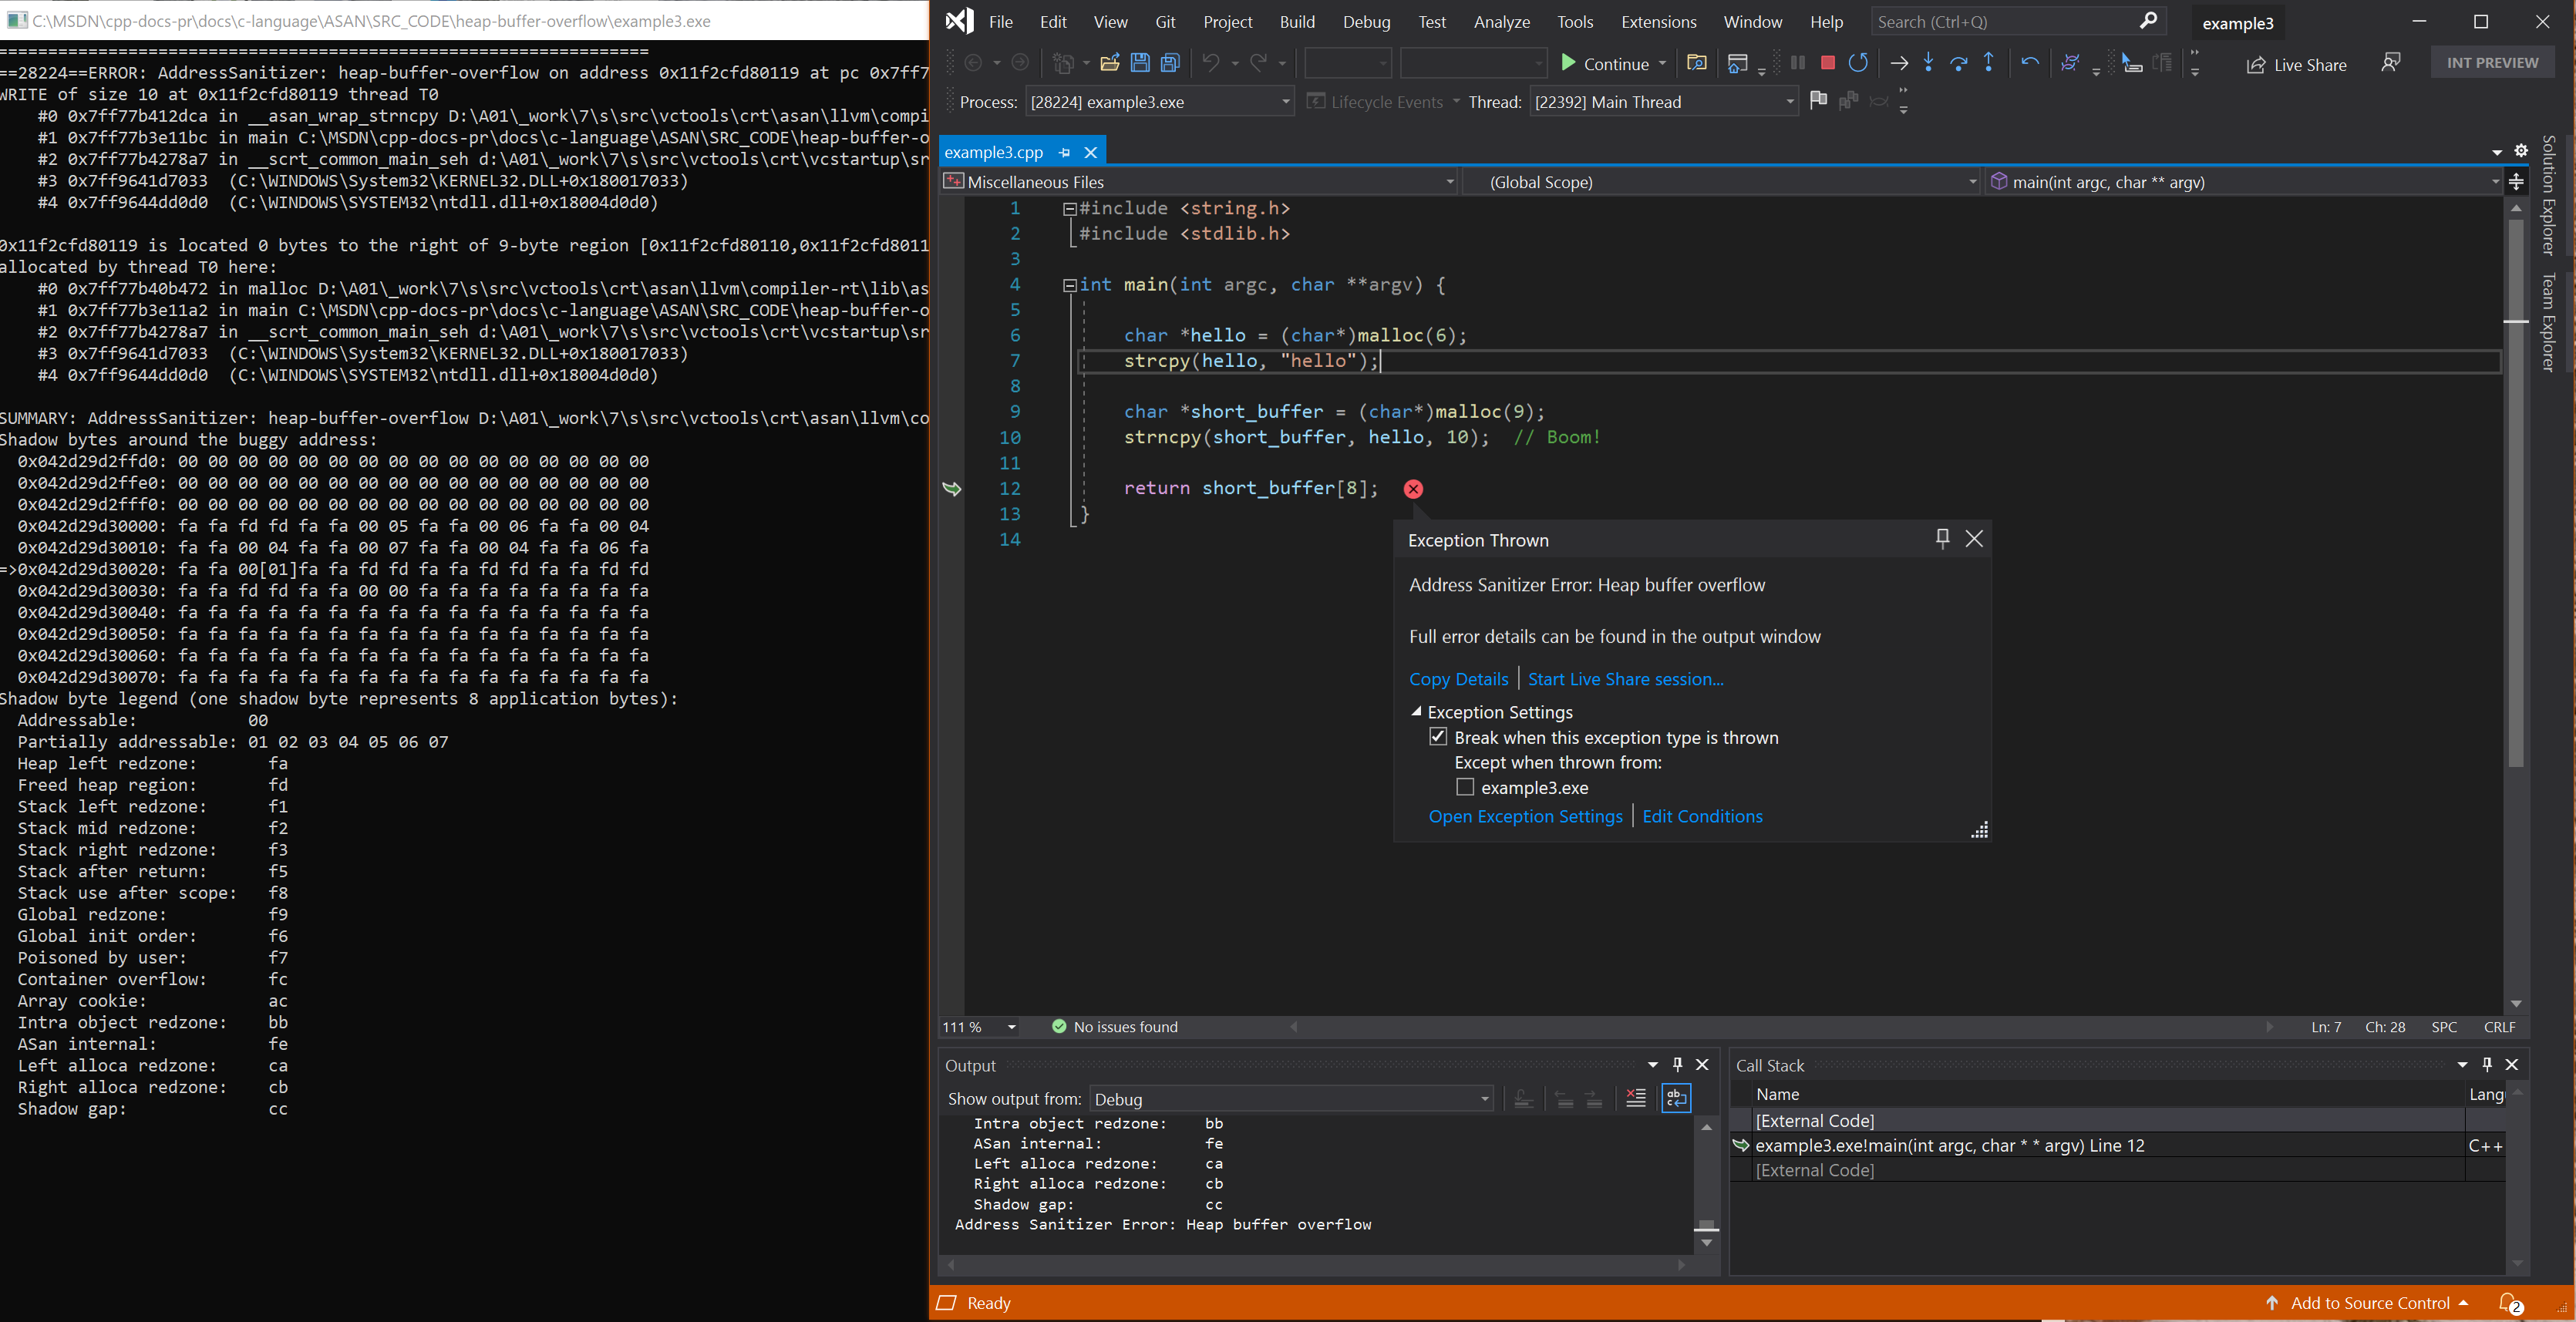This screenshot has height=1322, width=2576.
Task: Select the Analyze menu item
Action: coord(1499,20)
